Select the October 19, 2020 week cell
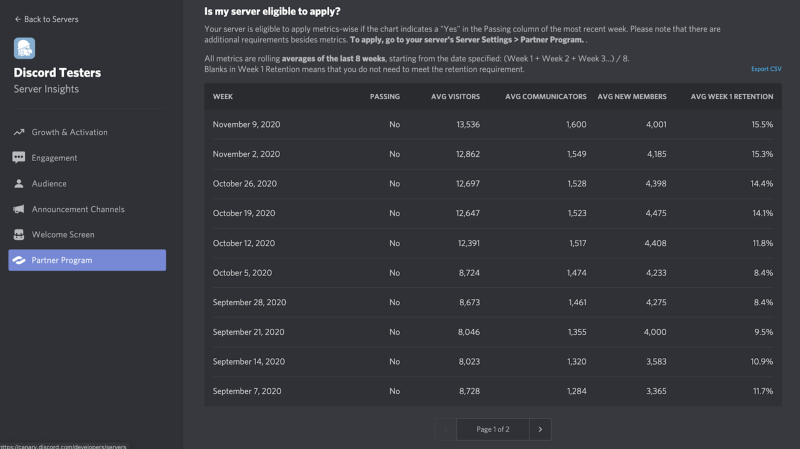800x449 pixels. coord(244,213)
